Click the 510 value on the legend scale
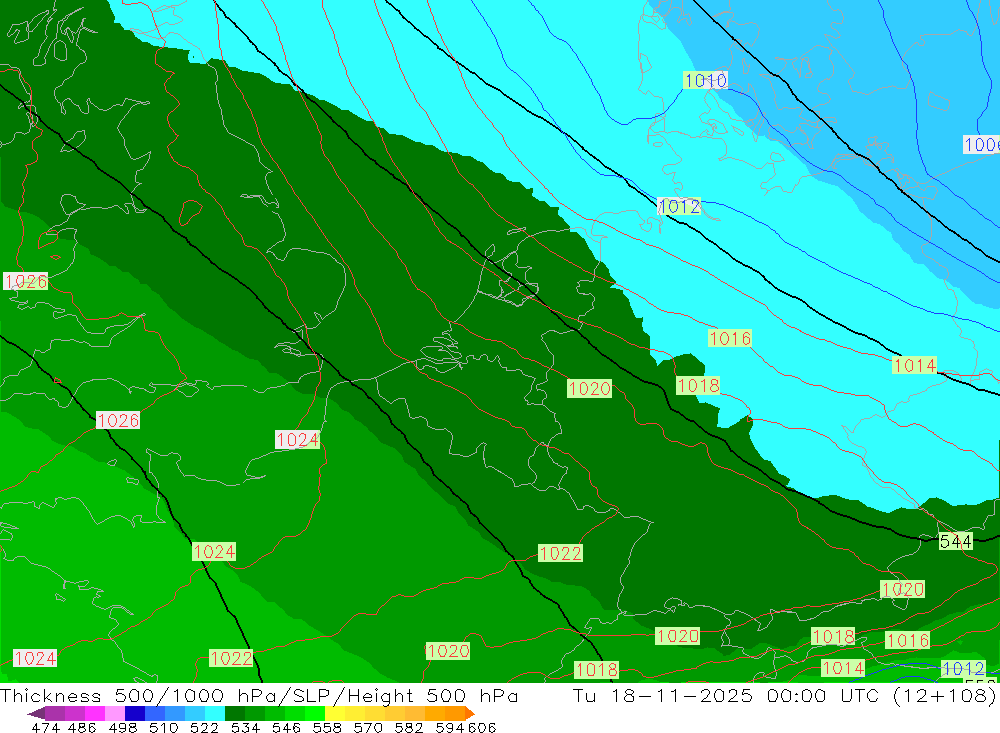Screen dimensions: 1000x733 click(163, 727)
